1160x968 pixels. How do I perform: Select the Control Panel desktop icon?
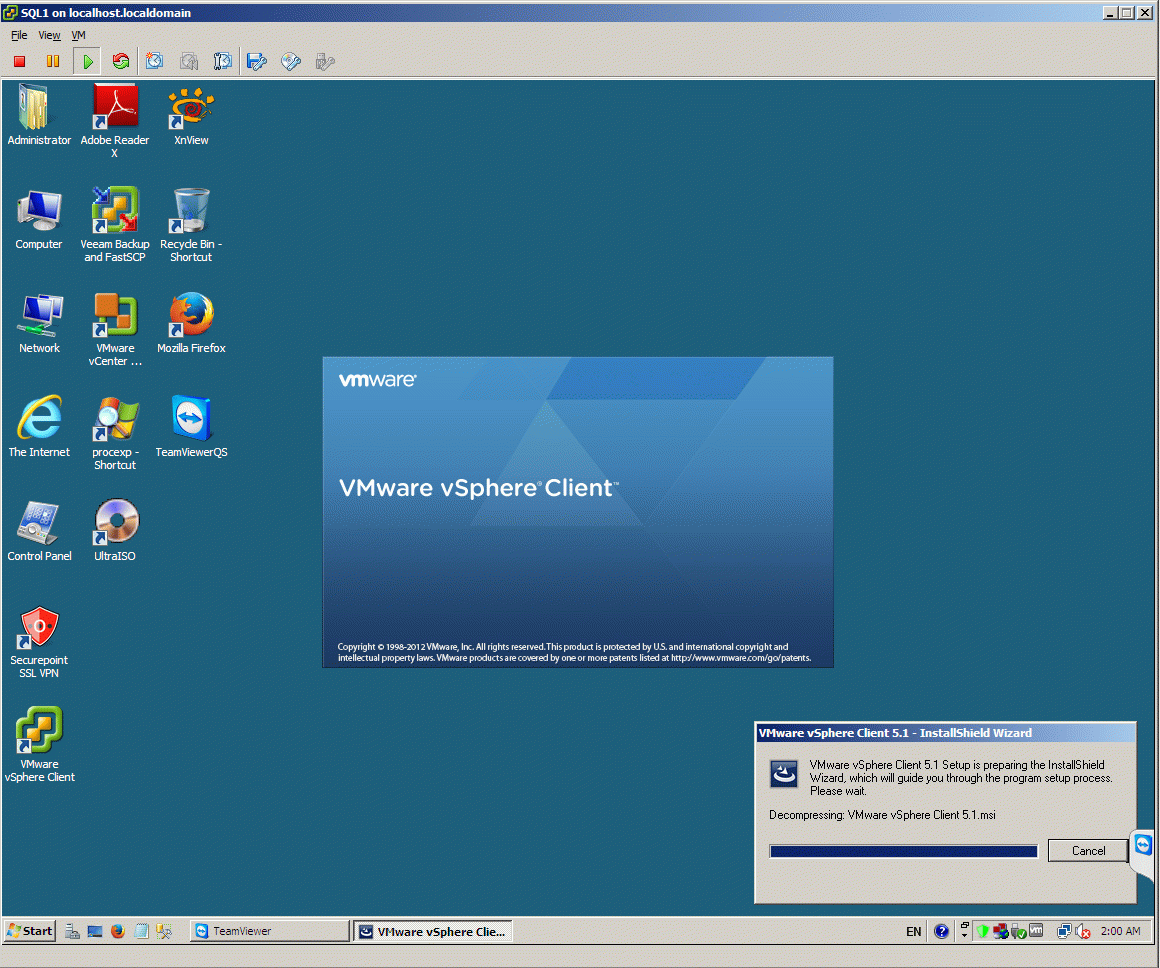pos(39,531)
